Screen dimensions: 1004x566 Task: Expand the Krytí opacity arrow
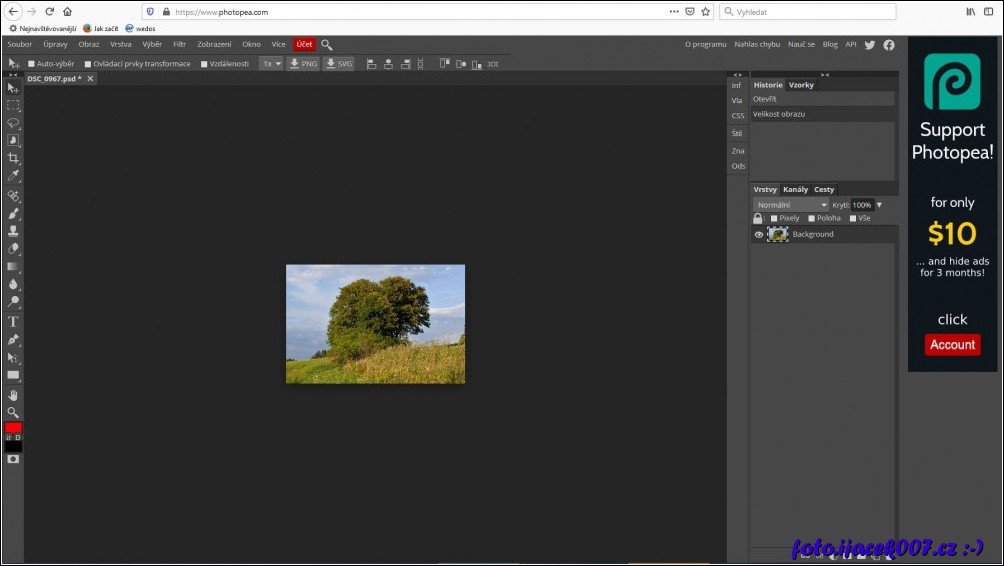coord(879,205)
